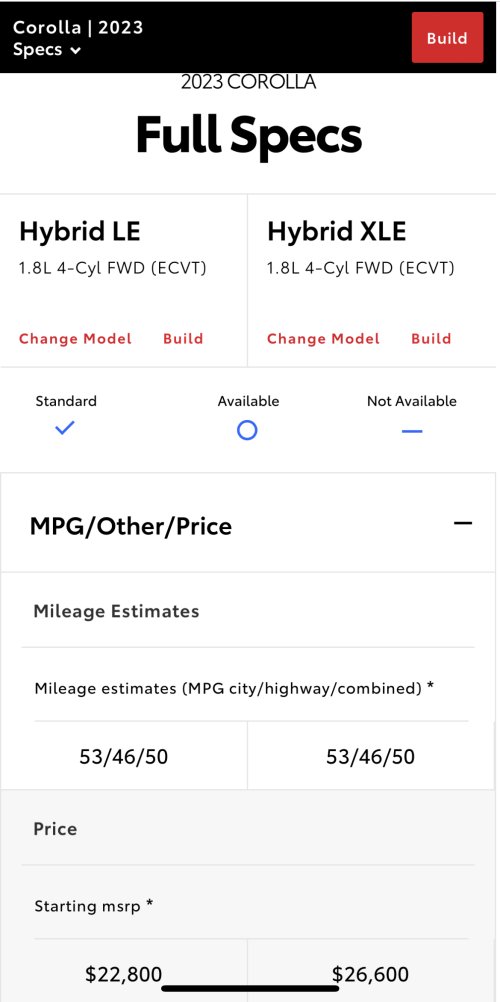Collapse MPG/Other/Price section with minus icon
This screenshot has width=500, height=1002.
click(463, 523)
